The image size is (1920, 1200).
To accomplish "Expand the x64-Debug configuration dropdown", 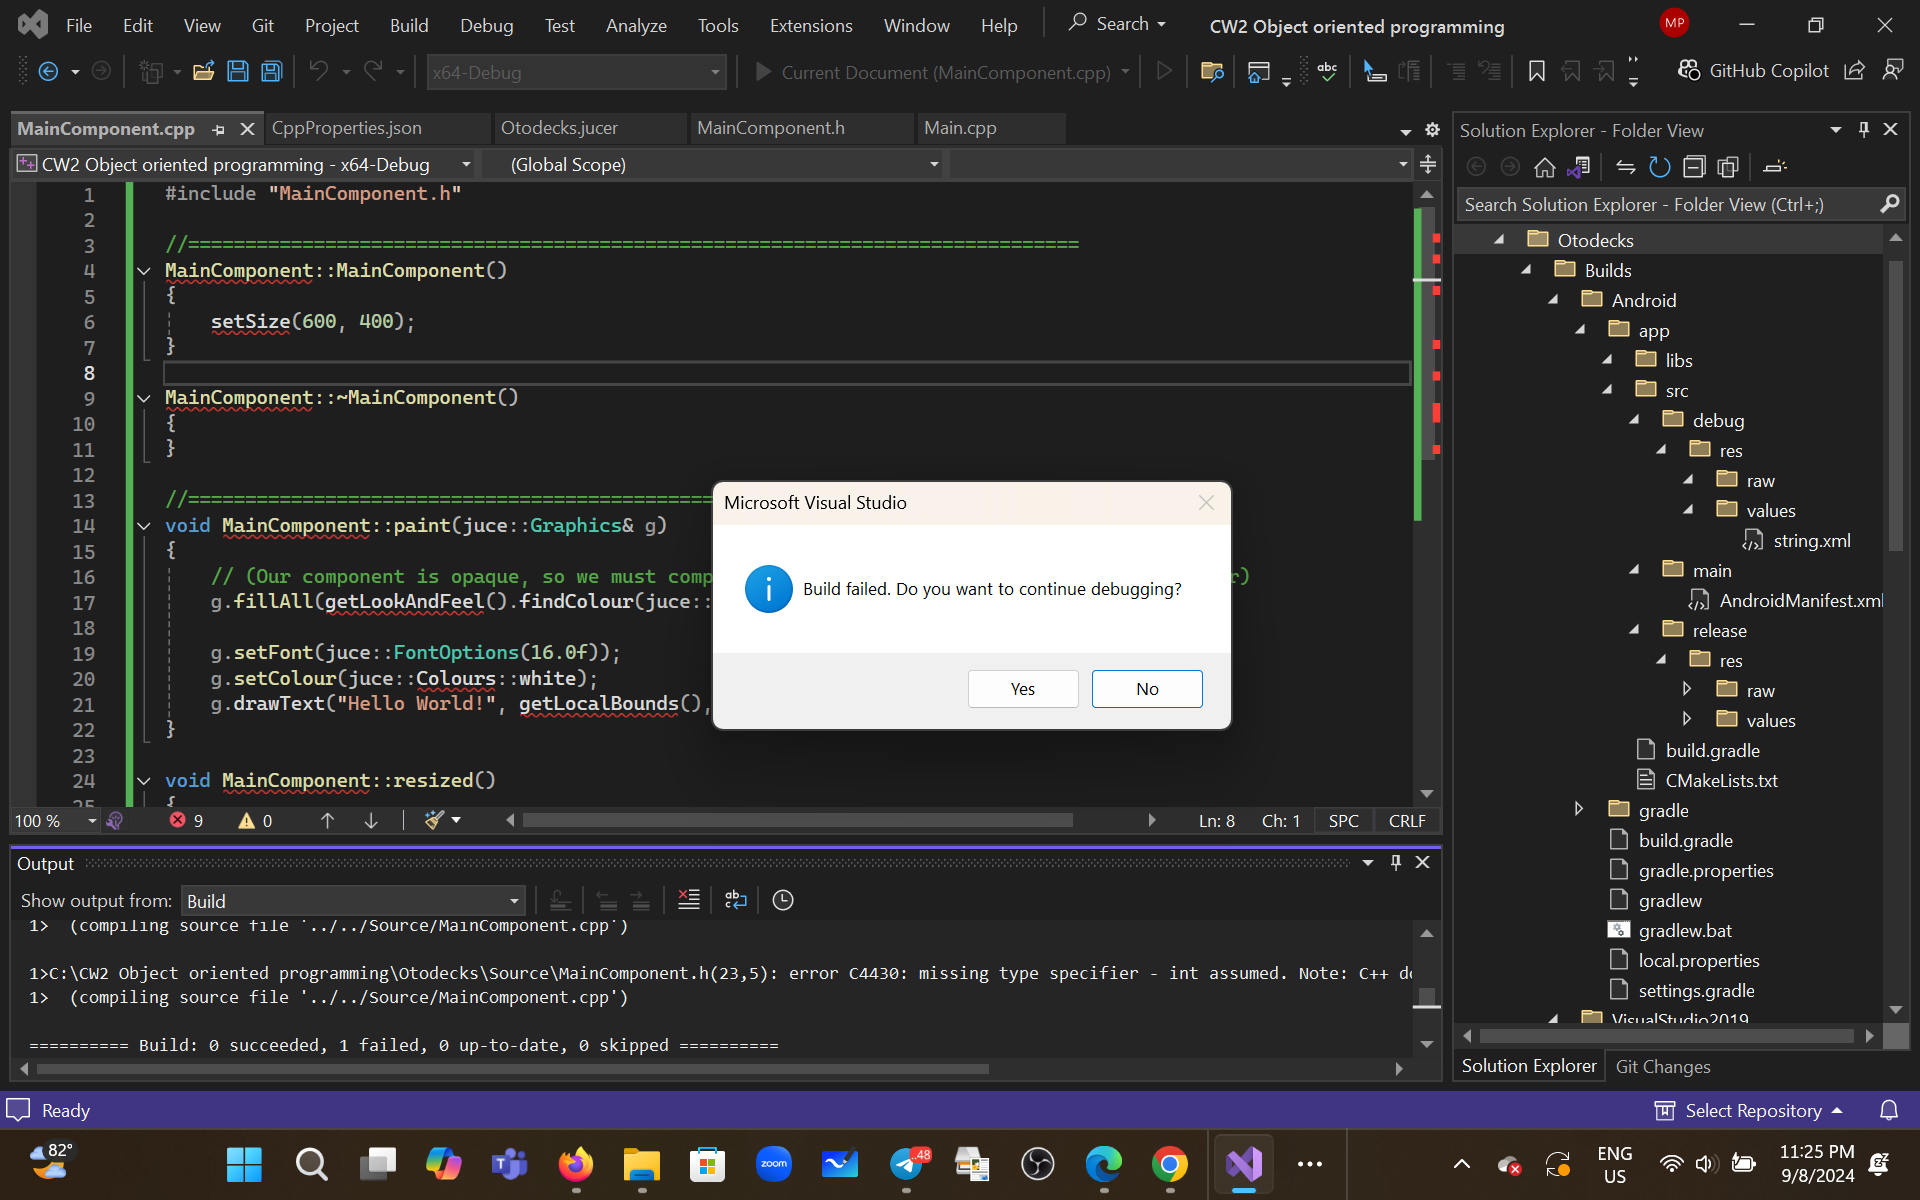I will (713, 71).
